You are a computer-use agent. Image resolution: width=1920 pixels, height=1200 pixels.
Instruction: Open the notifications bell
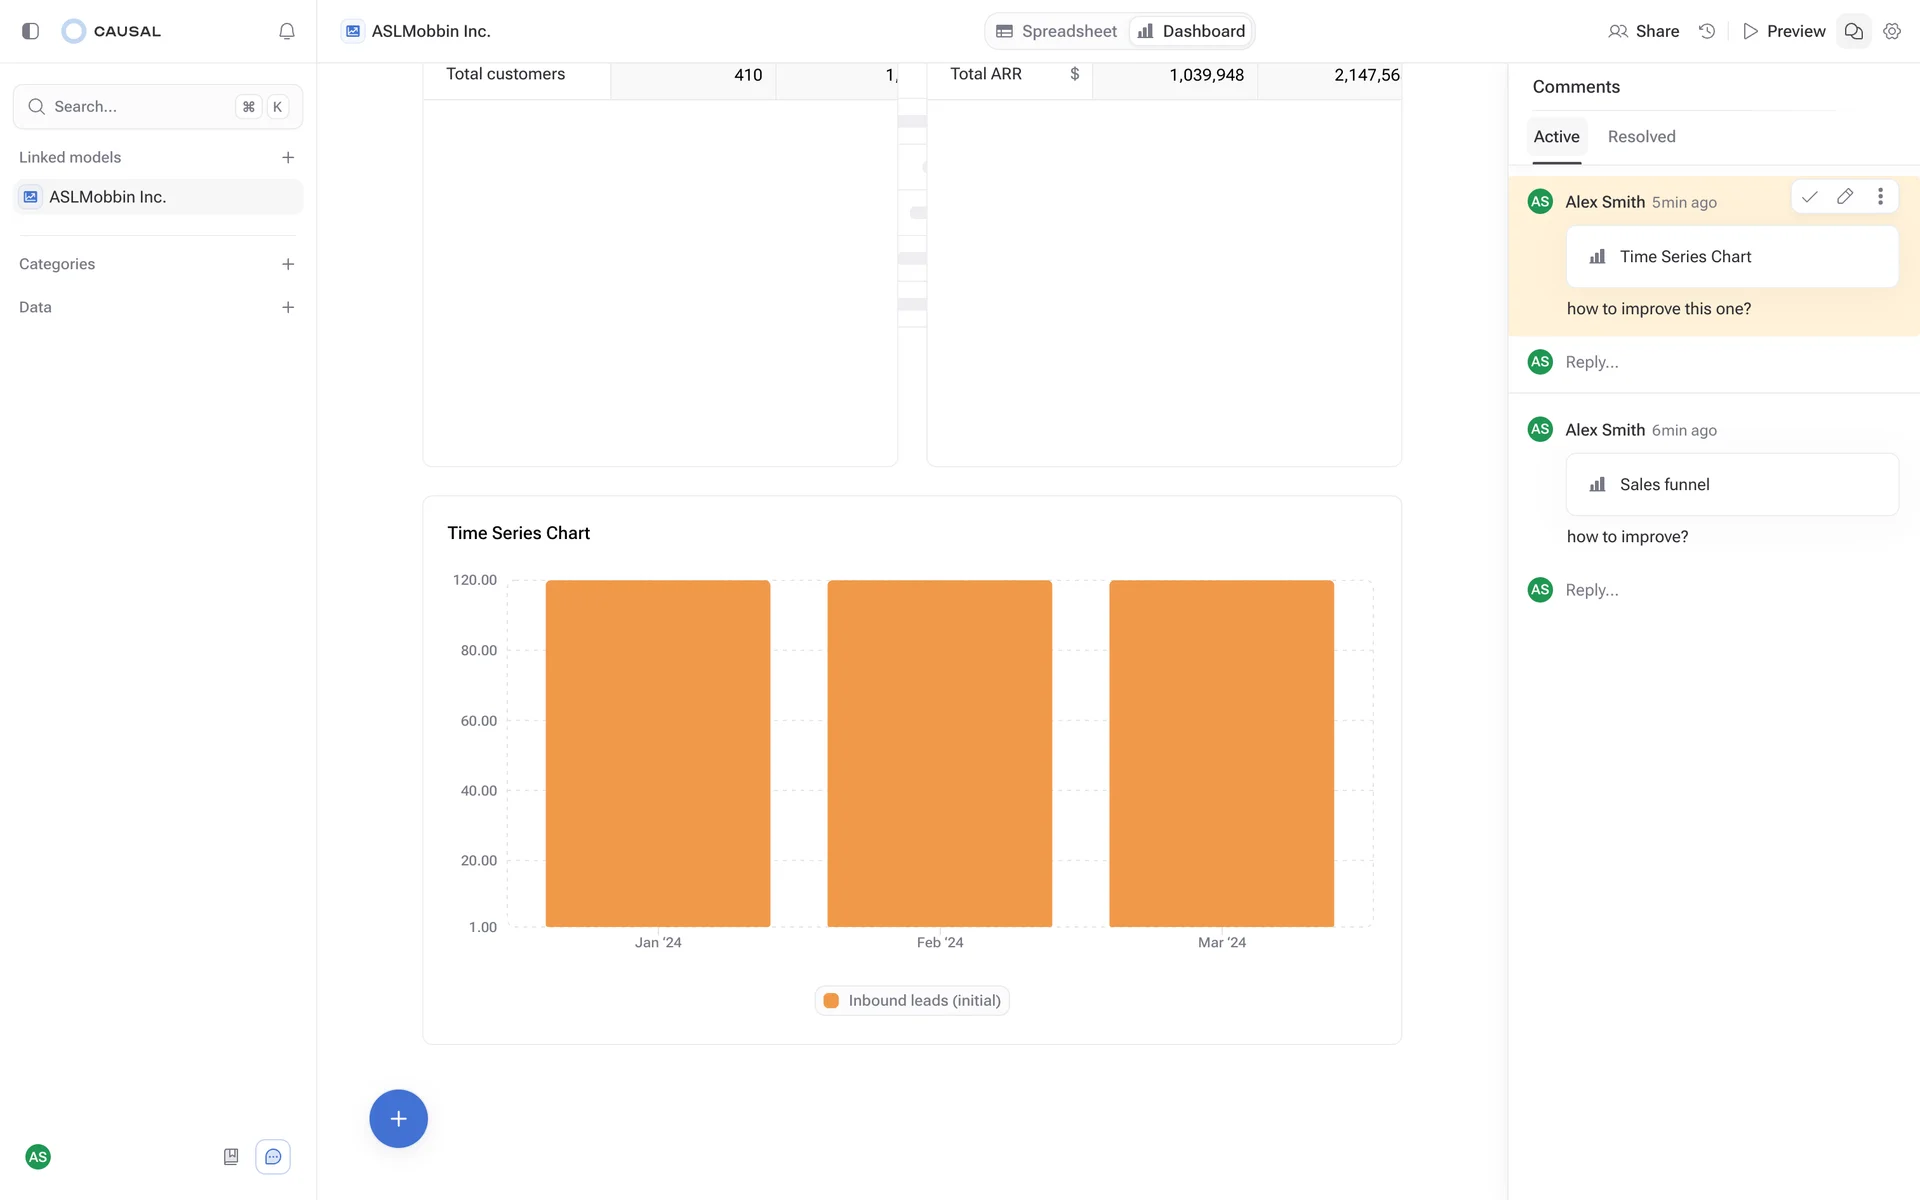(x=287, y=31)
